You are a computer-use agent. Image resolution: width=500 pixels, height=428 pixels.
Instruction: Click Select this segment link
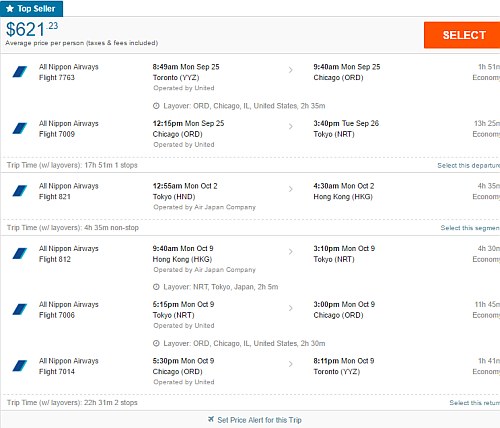coord(470,228)
